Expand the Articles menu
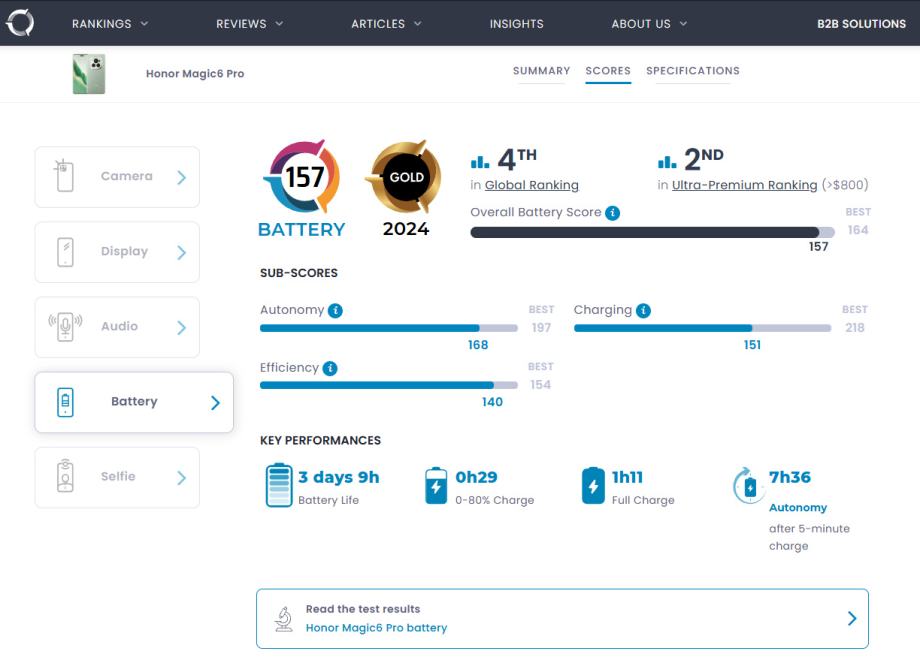Screen dimensions: 920x657 [386, 23]
